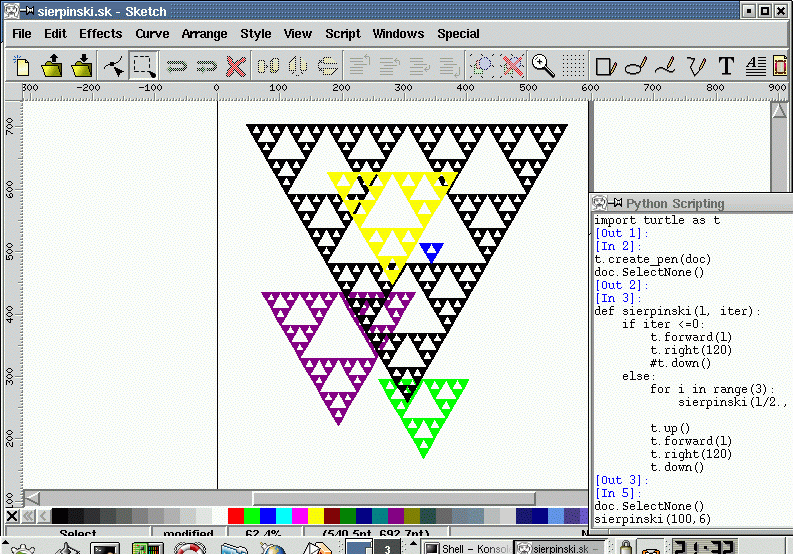Select the Draw Rectangle tool
This screenshot has width=793, height=554.
tap(605, 67)
